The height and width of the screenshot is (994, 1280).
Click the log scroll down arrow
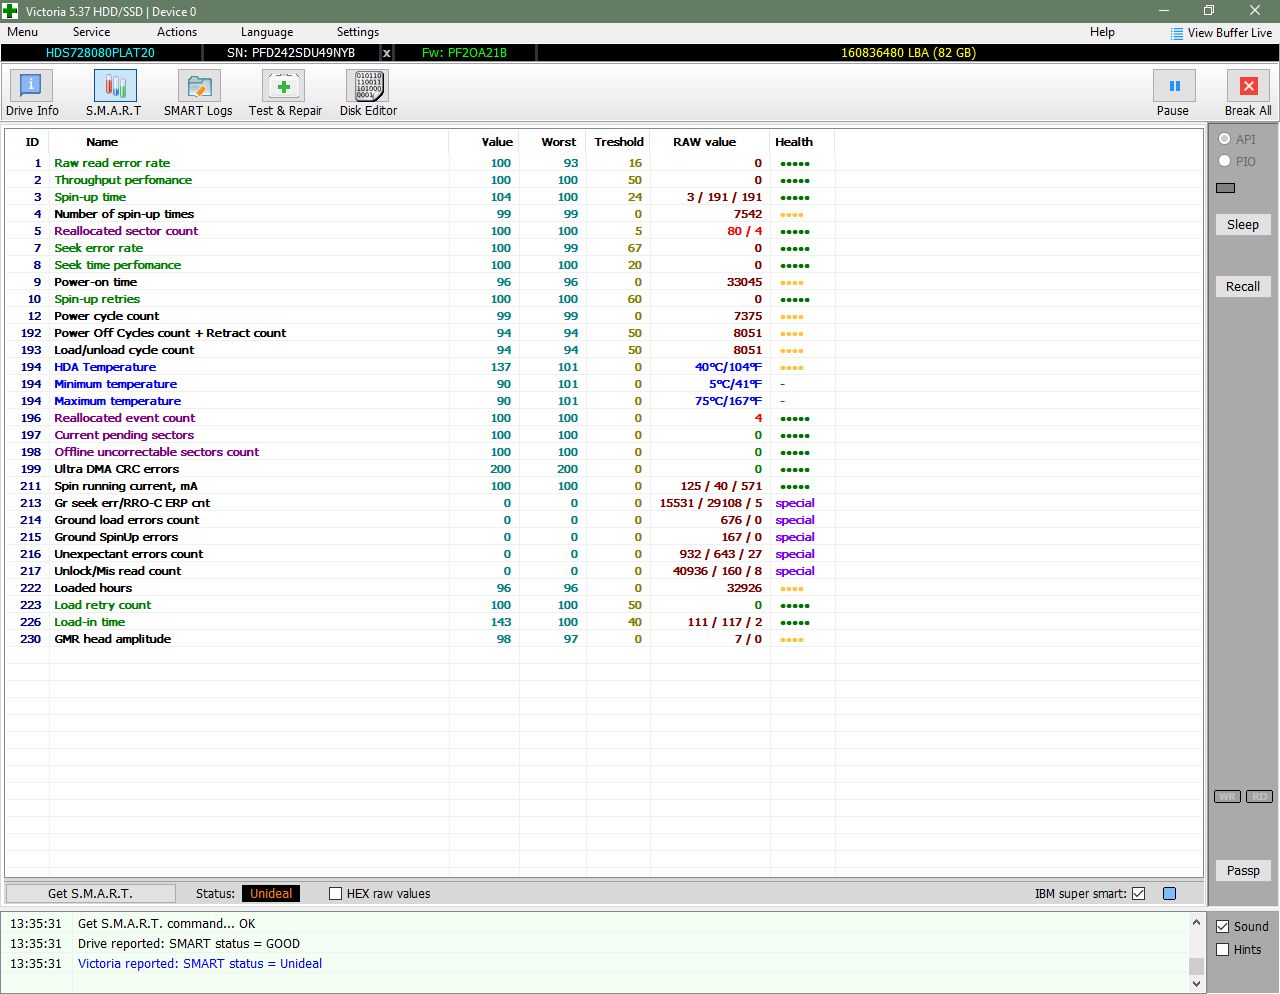pos(1196,984)
